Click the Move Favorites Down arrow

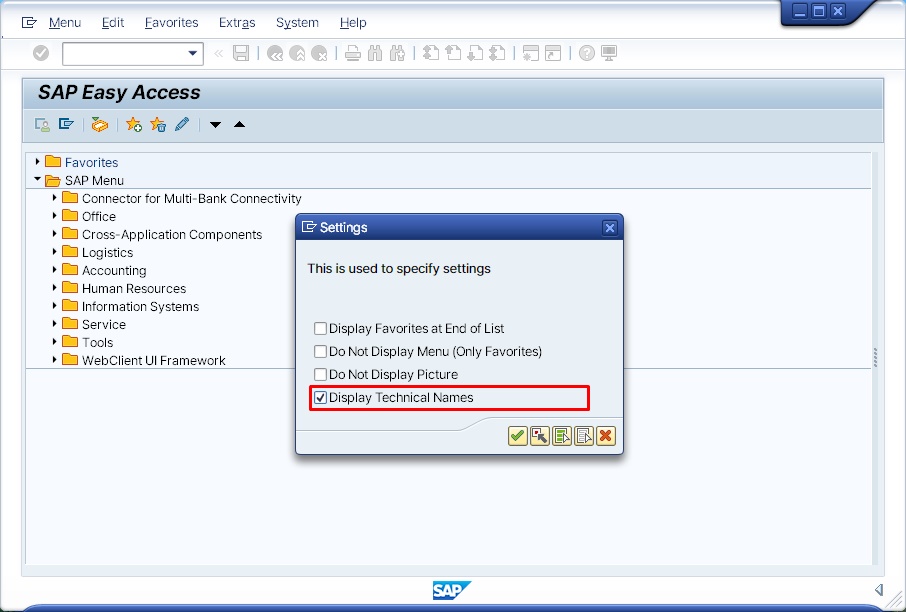point(216,125)
